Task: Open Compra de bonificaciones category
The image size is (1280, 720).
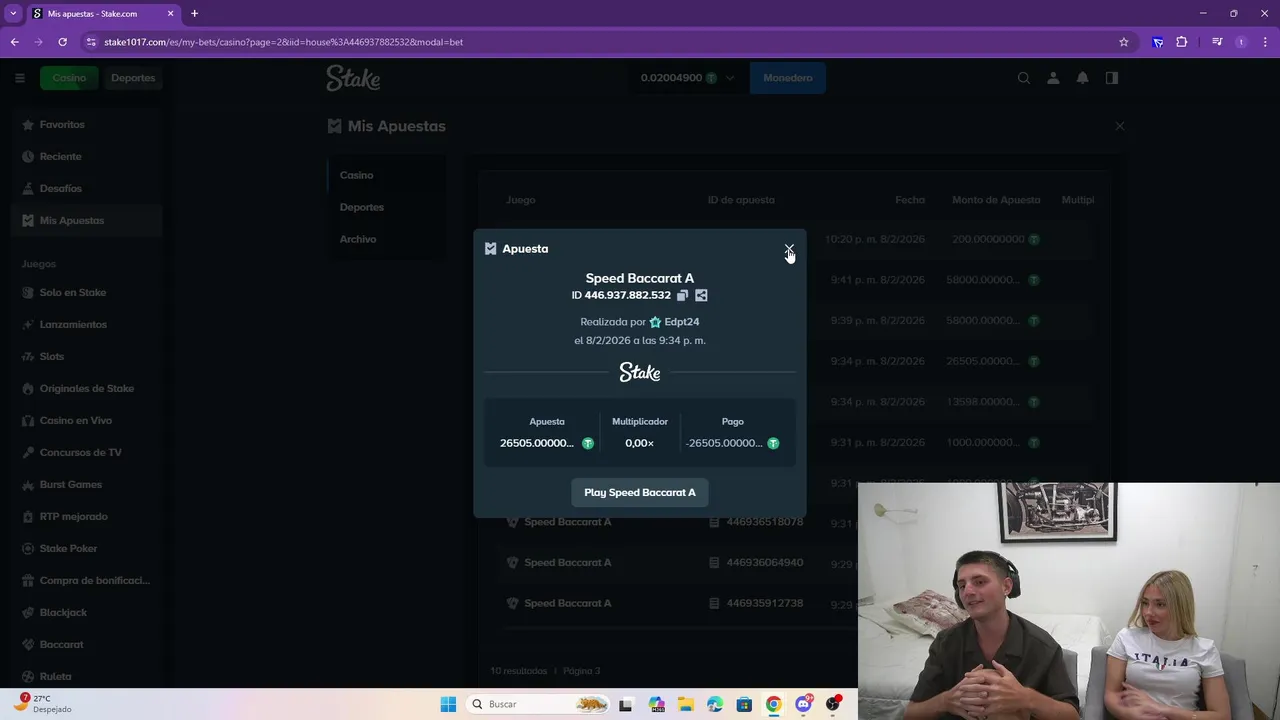Action: tap(84, 581)
